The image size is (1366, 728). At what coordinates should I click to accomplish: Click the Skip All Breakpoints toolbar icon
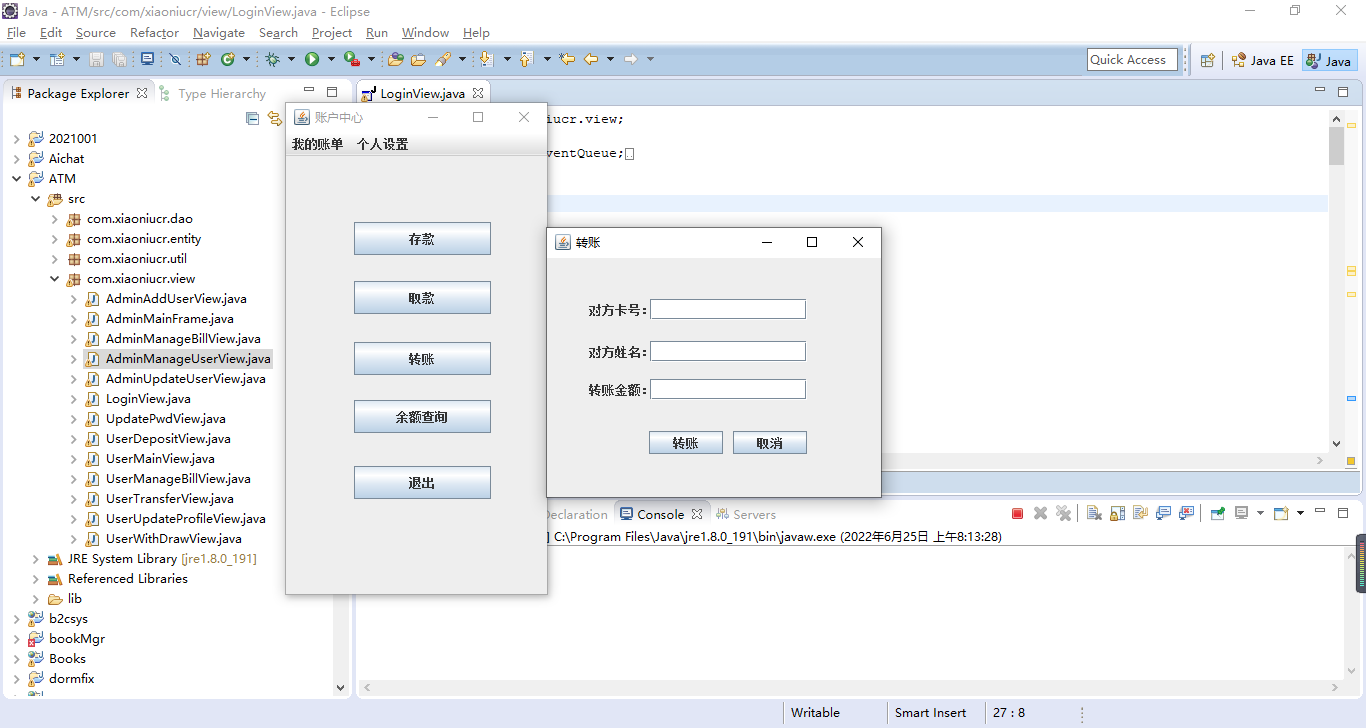tap(175, 59)
